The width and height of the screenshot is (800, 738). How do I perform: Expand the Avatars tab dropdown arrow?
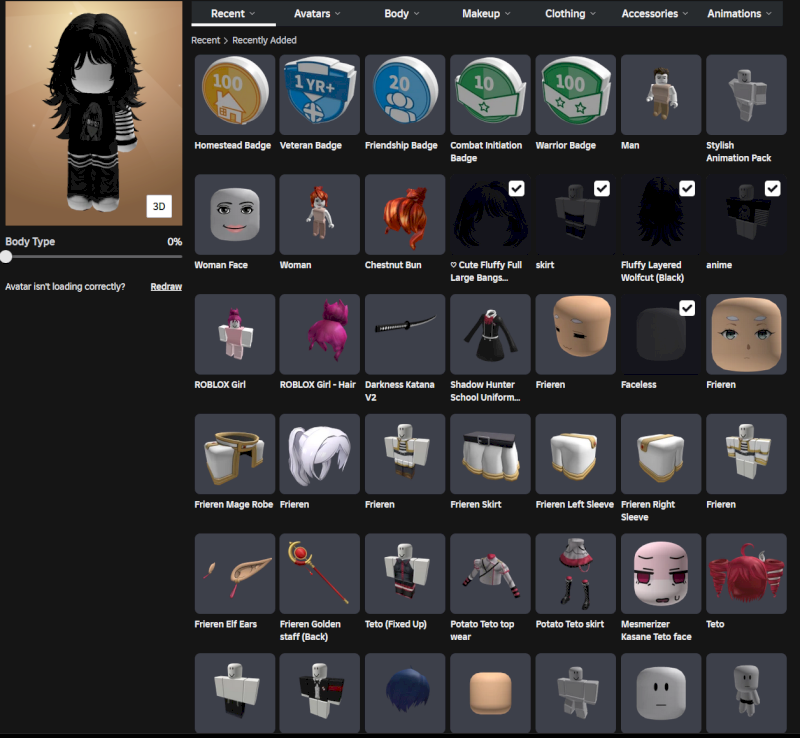pyautogui.click(x=338, y=14)
